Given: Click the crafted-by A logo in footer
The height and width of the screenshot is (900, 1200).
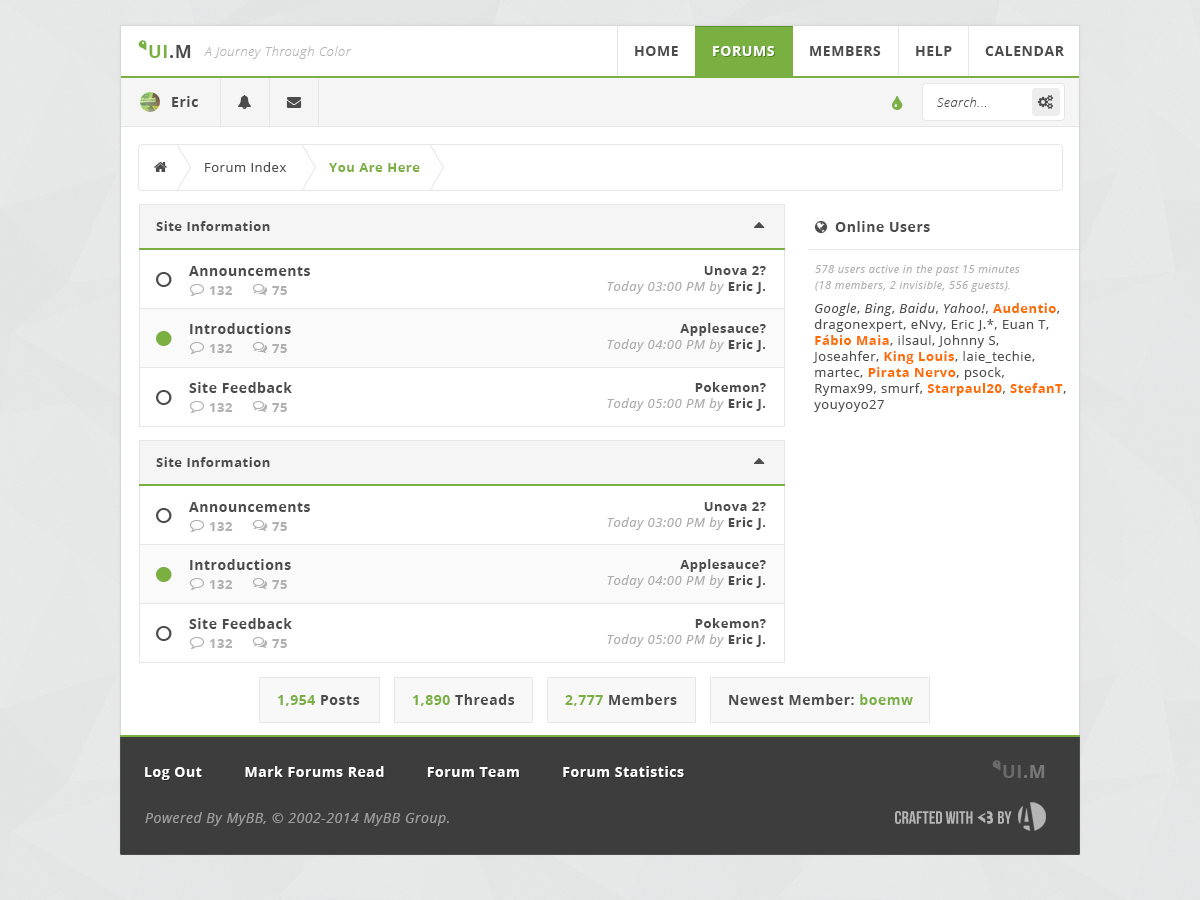Looking at the screenshot, I should click(x=1032, y=817).
